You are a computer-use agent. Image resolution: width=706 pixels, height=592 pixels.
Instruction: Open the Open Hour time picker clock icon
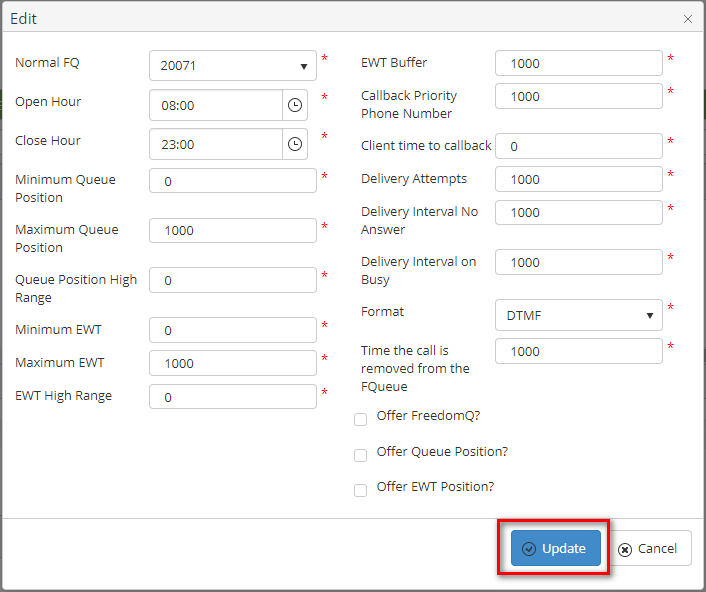tap(294, 105)
